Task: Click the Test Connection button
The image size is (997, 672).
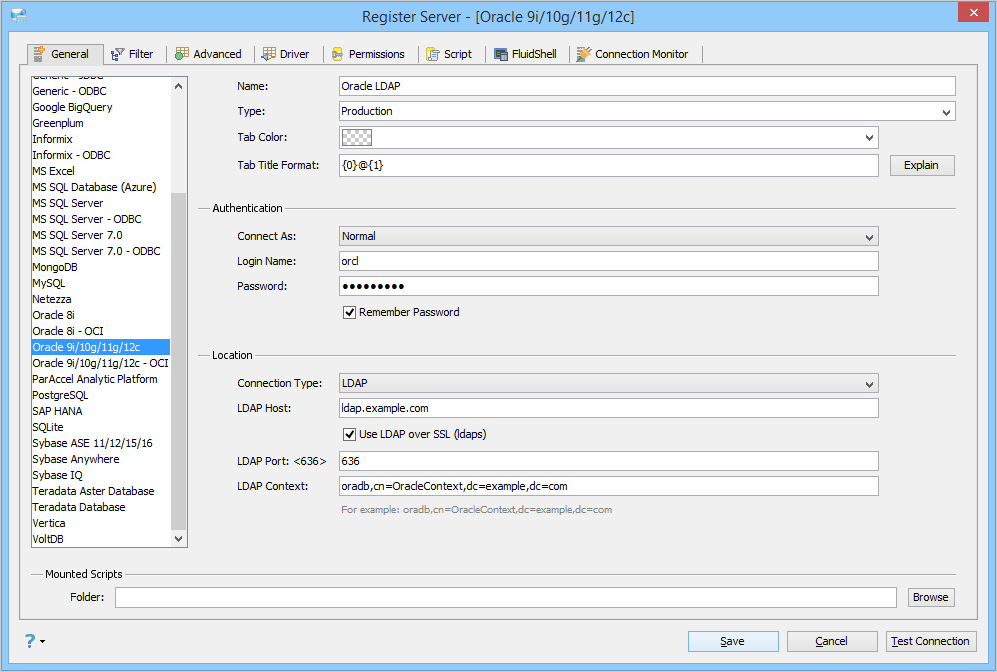Action: click(x=930, y=641)
